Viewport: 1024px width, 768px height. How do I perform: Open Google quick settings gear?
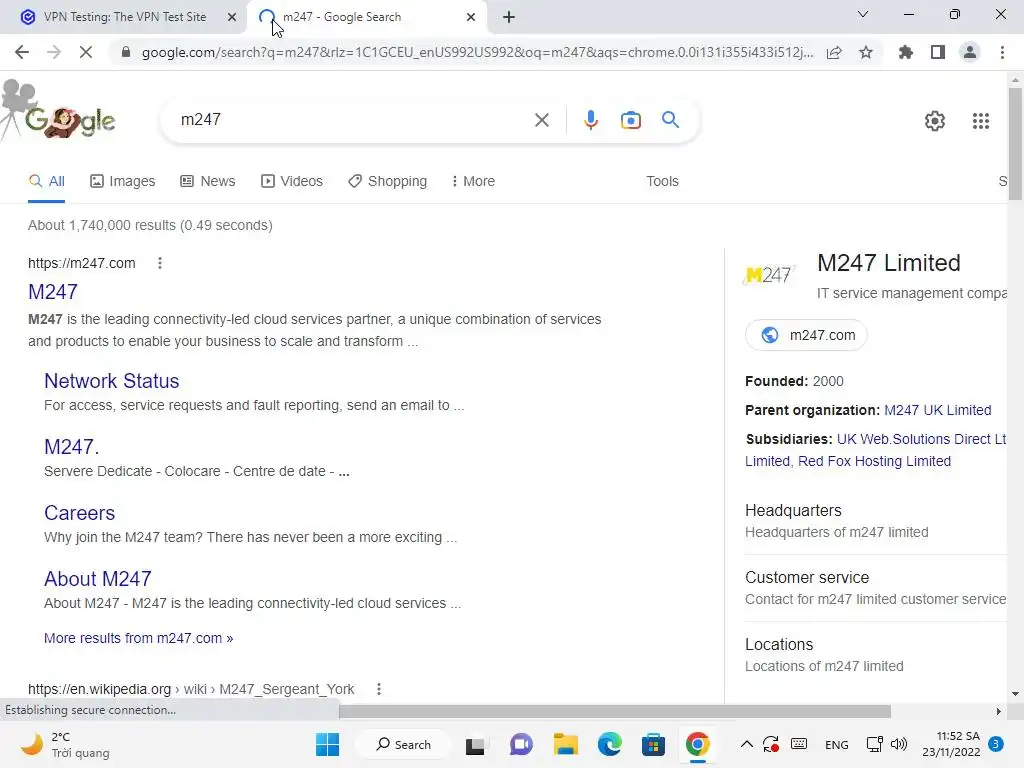coord(935,121)
